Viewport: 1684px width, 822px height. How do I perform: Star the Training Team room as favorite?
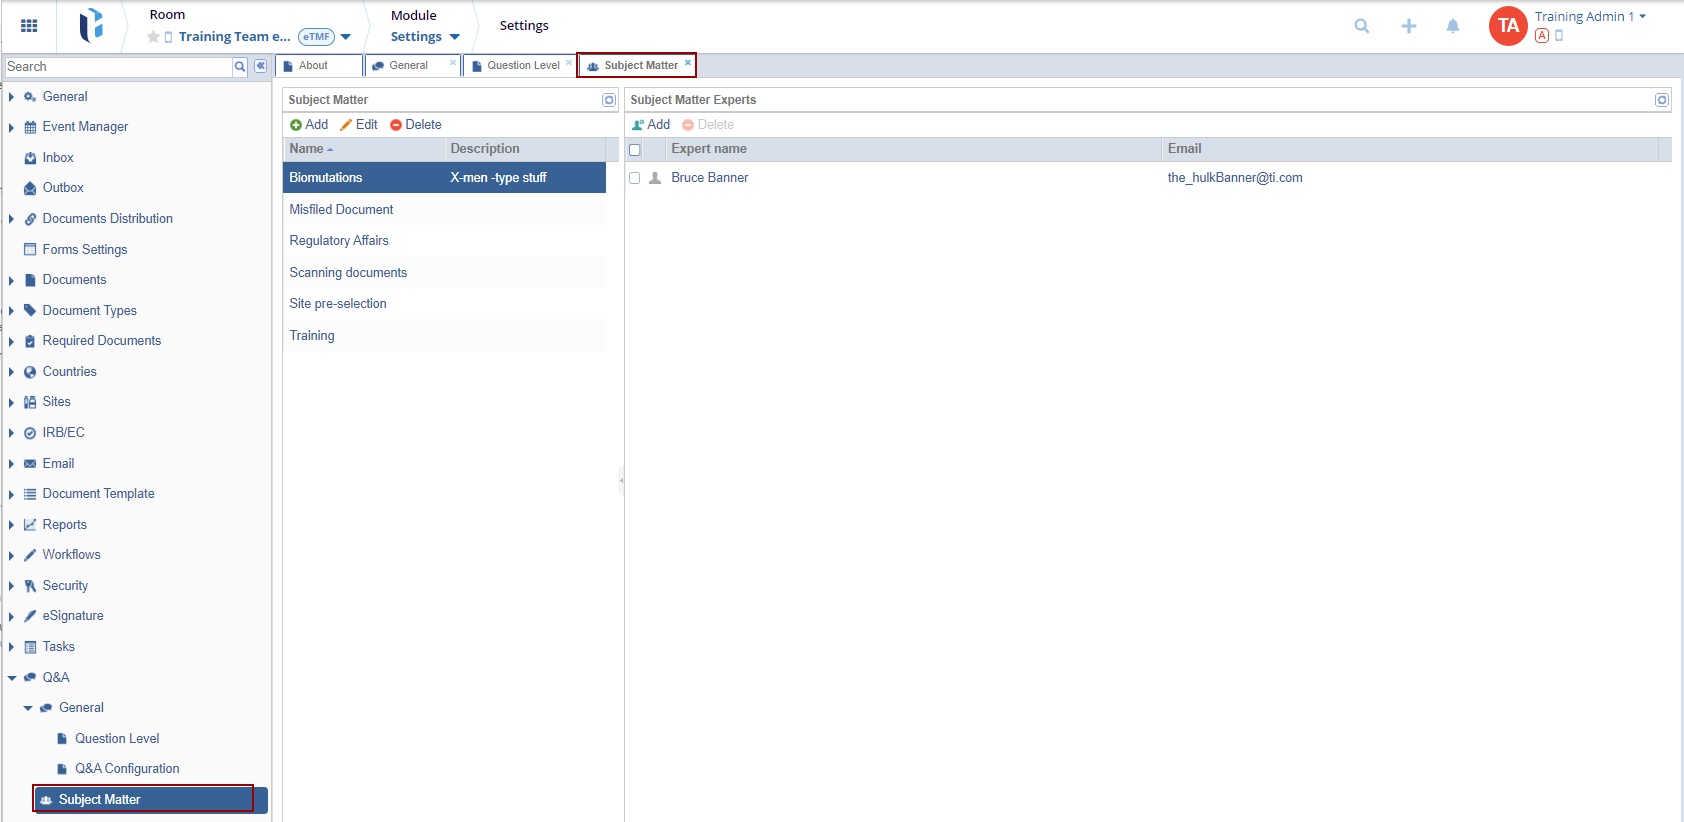(x=153, y=37)
